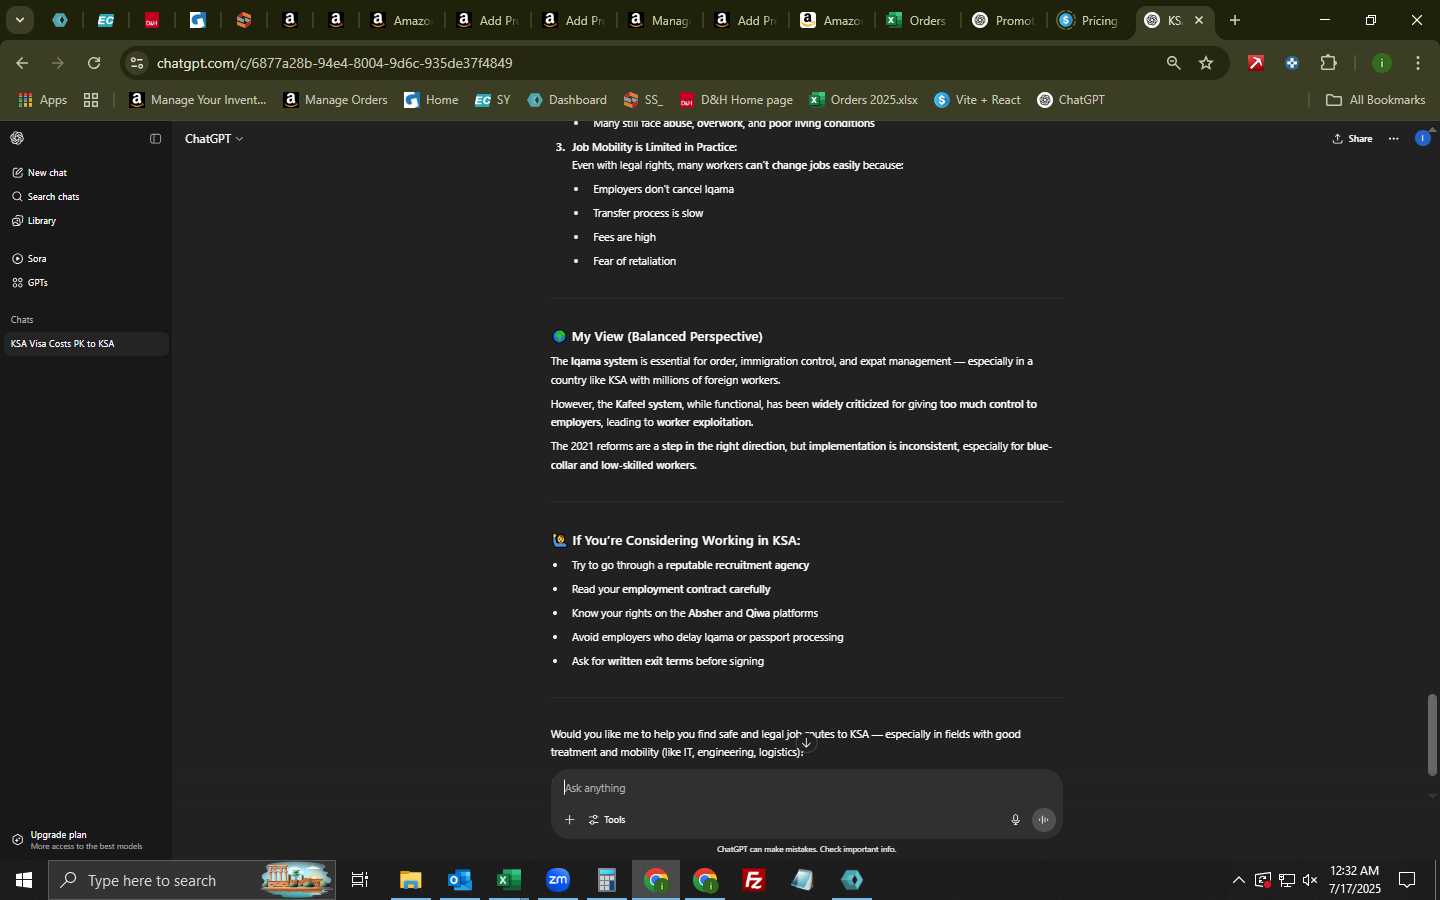1440x900 pixels.
Task: Open the ChatGPT logo home icon
Action: point(17,139)
